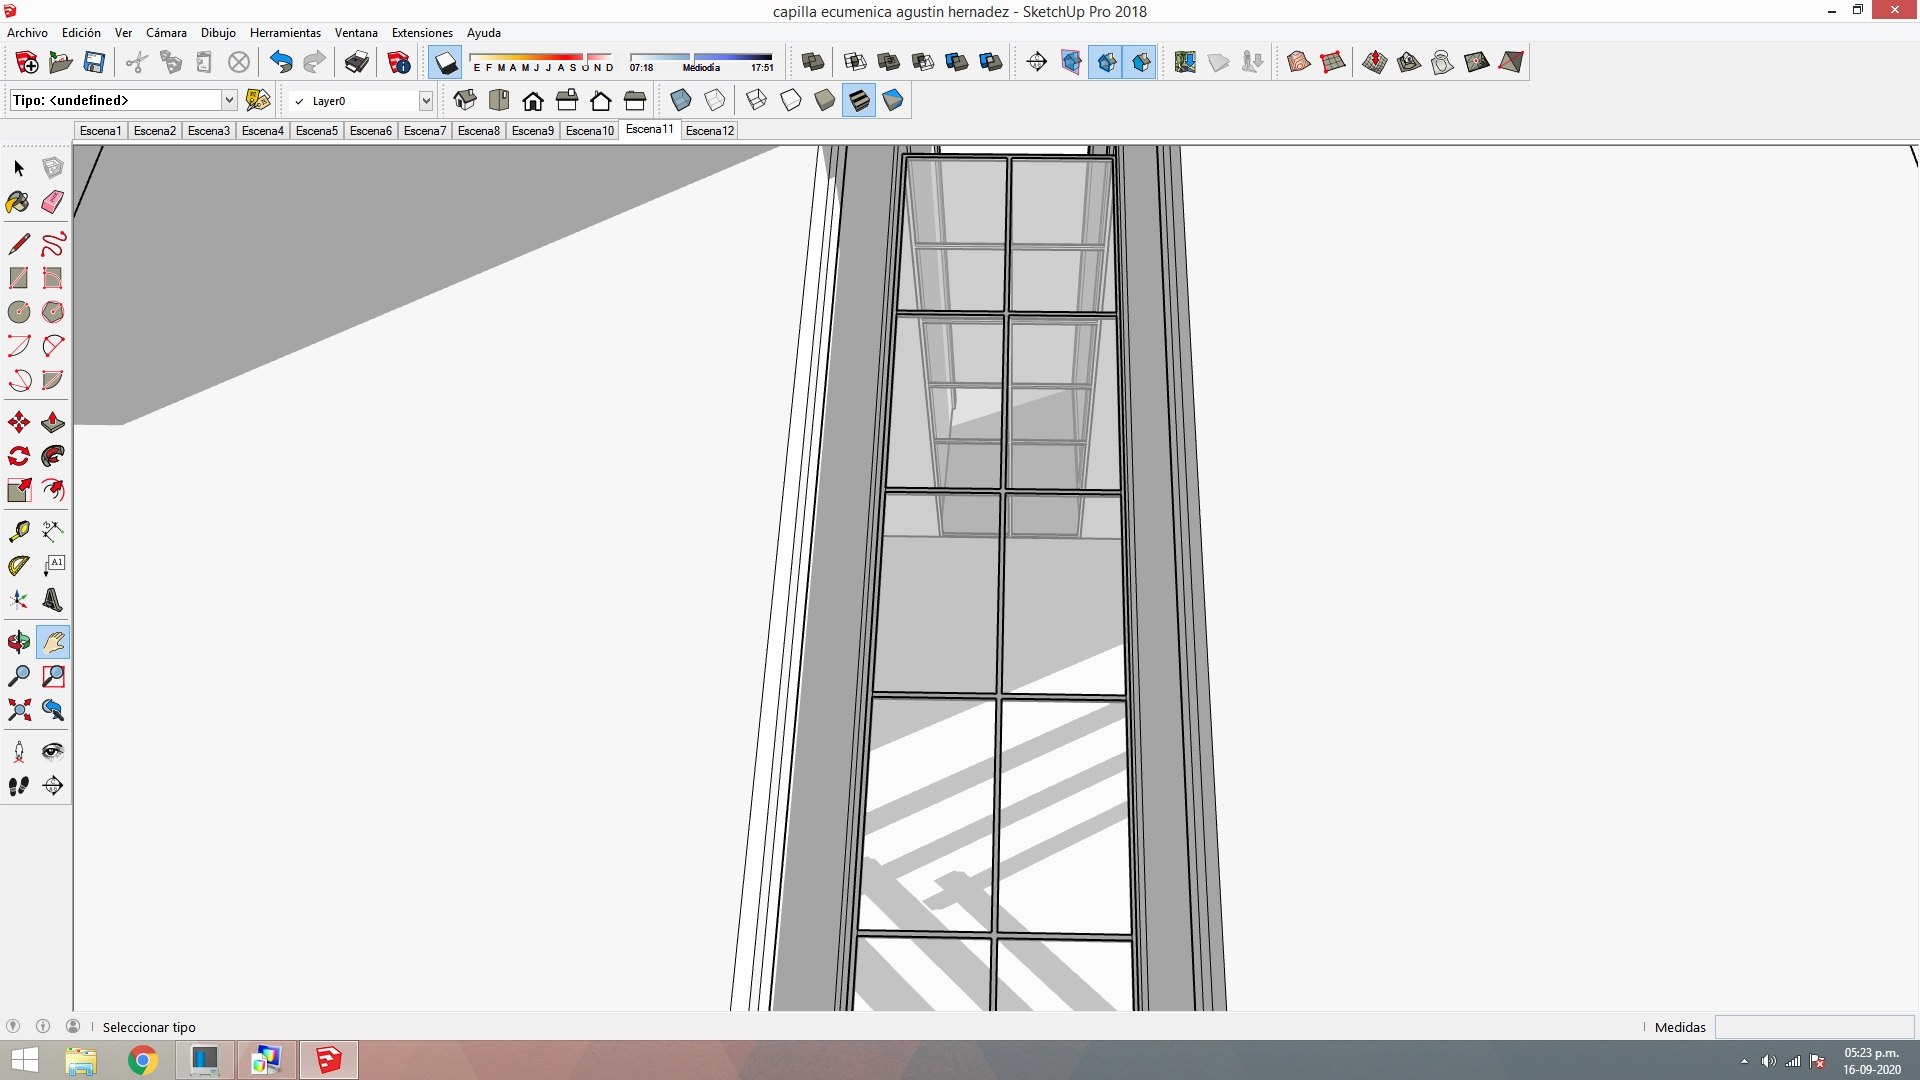Select the Paint Bucket tool

point(18,202)
